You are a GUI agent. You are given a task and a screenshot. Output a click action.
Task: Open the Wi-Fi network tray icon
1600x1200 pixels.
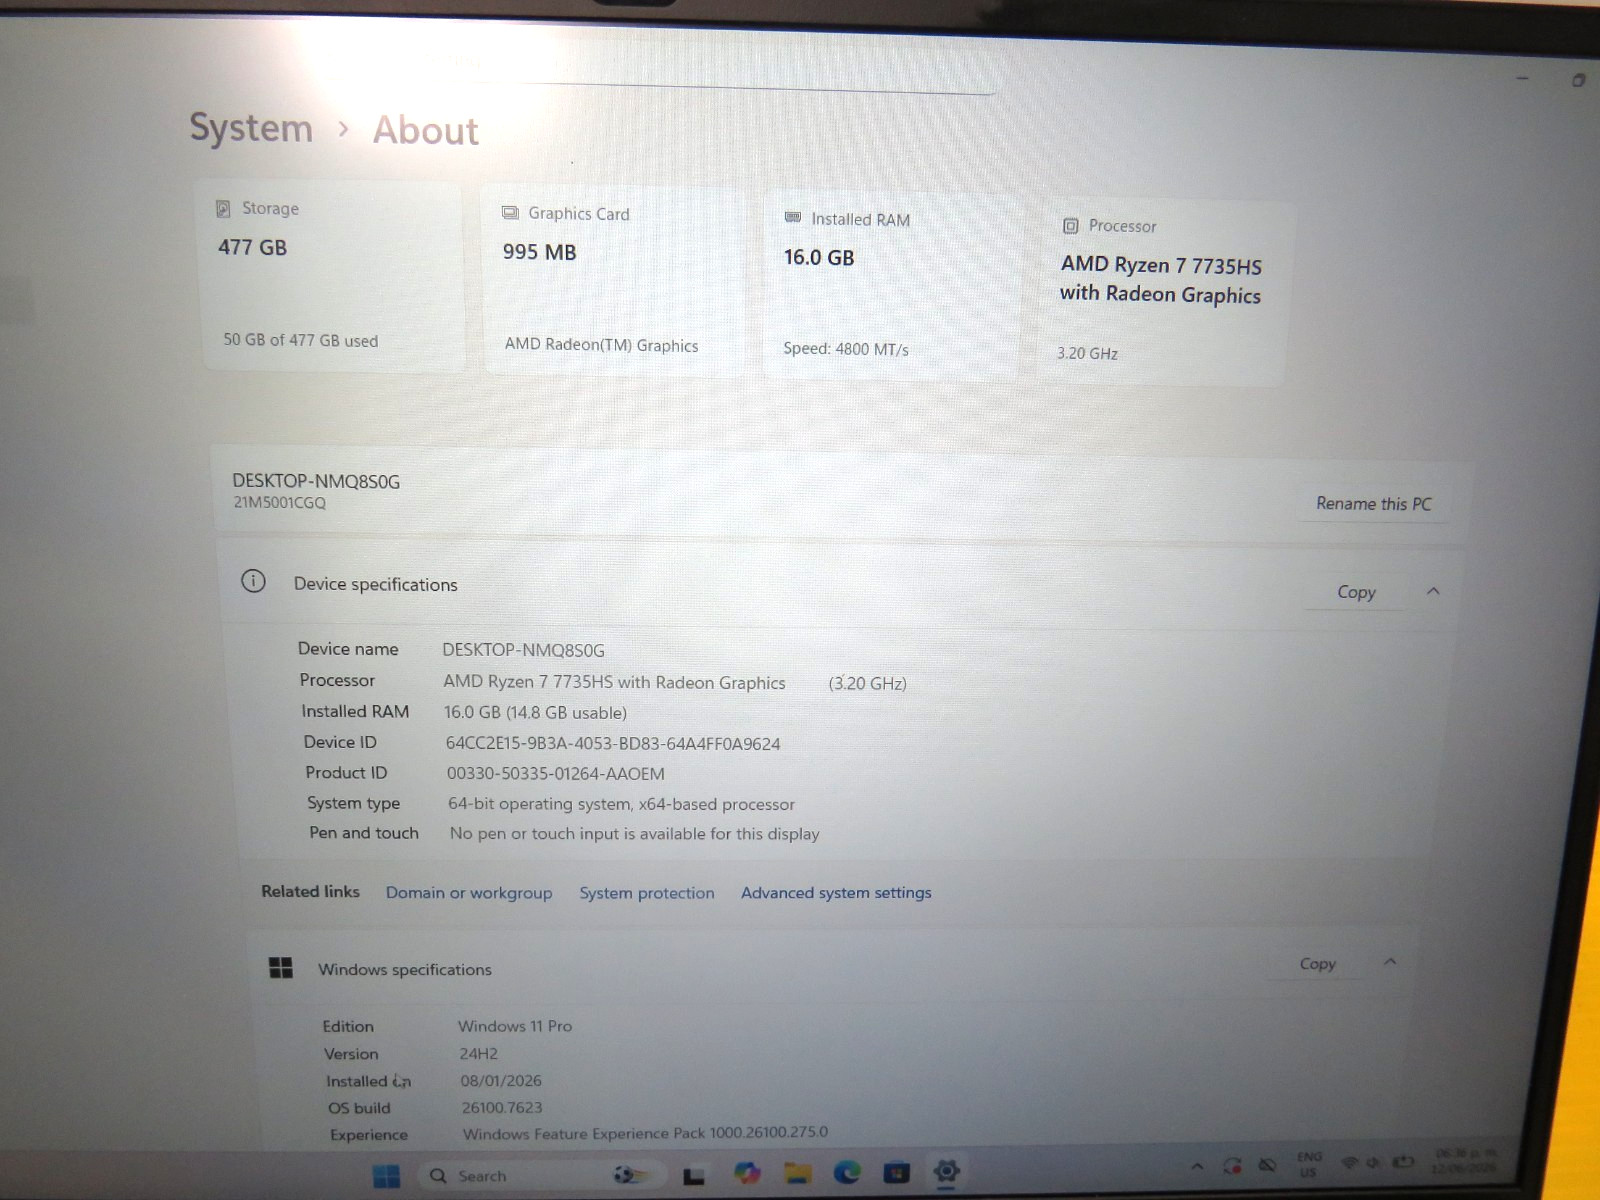pyautogui.click(x=1349, y=1163)
